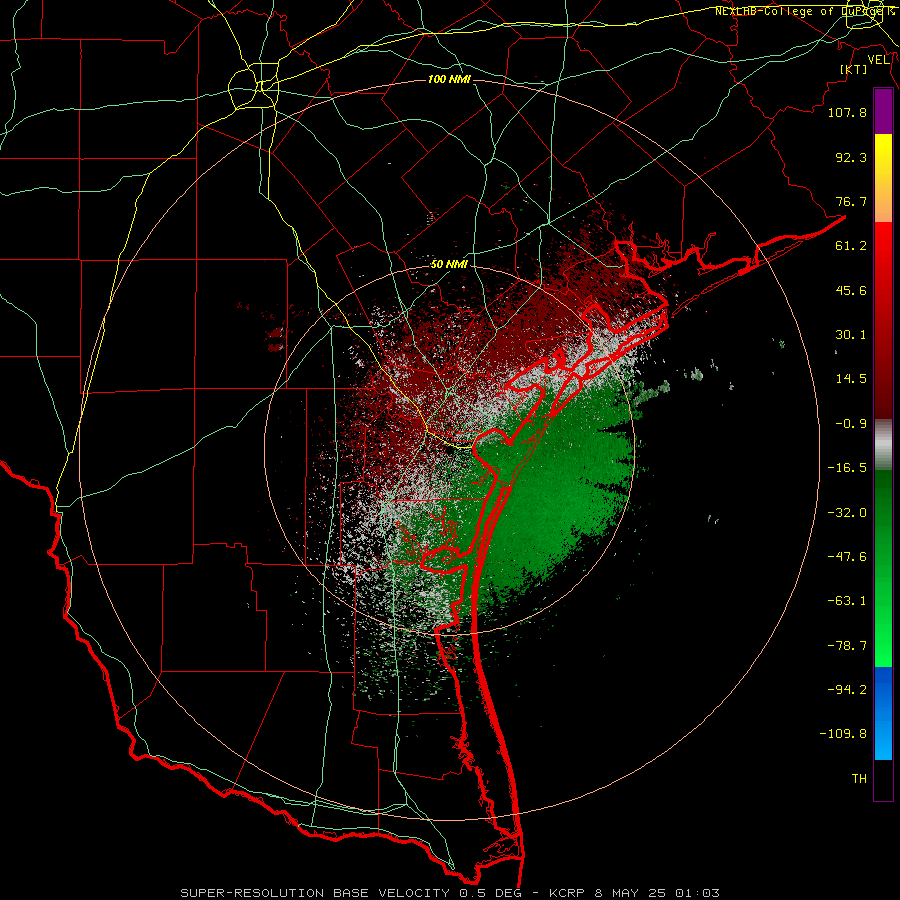This screenshot has height=900, width=900.
Task: Click the -32.0 velocity scale value
Action: 847,513
